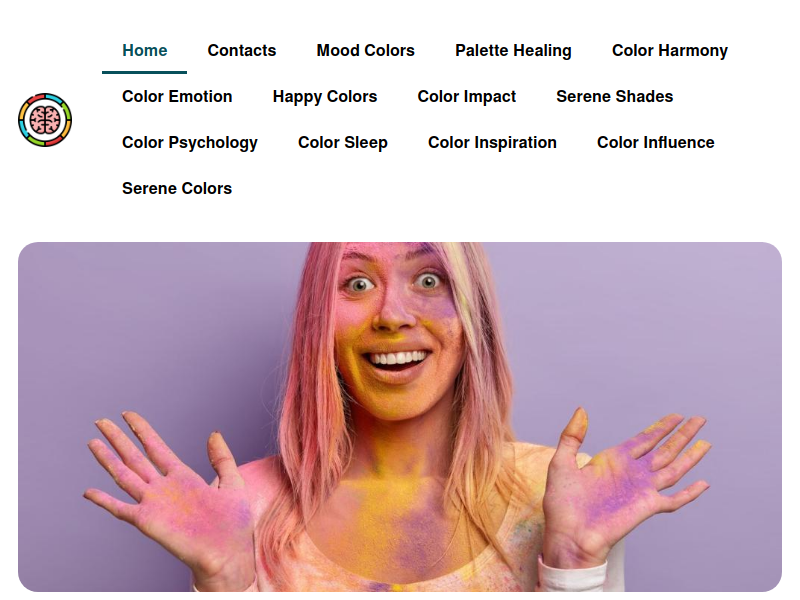Open the Home menu item
The image size is (800, 600).
[x=144, y=51]
